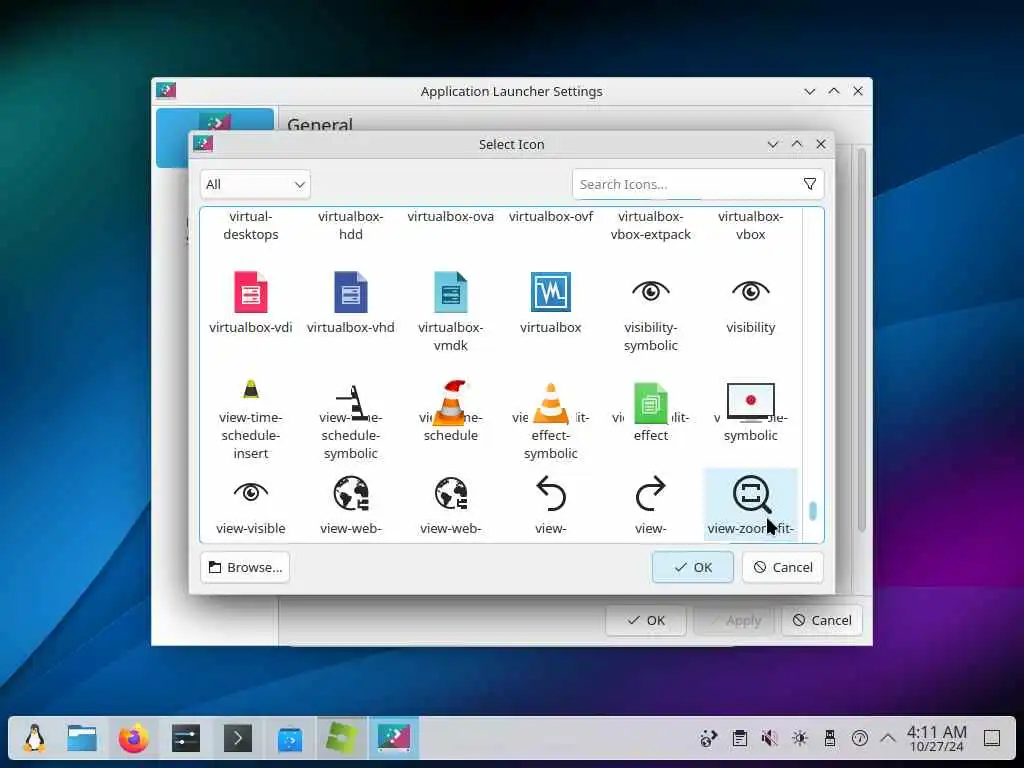This screenshot has width=1024, height=768.
Task: Click the removable devices tray icon
Action: [x=830, y=739]
